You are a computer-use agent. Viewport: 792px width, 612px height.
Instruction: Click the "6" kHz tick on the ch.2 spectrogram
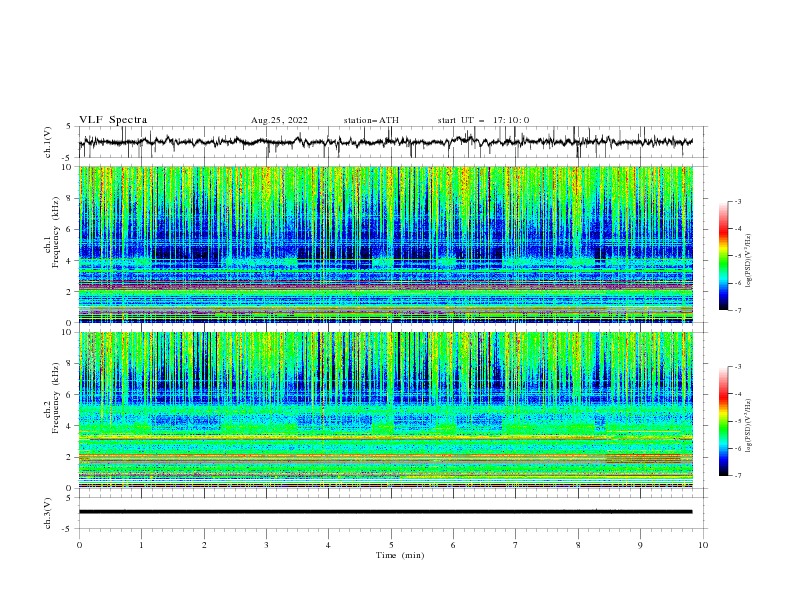[71, 395]
